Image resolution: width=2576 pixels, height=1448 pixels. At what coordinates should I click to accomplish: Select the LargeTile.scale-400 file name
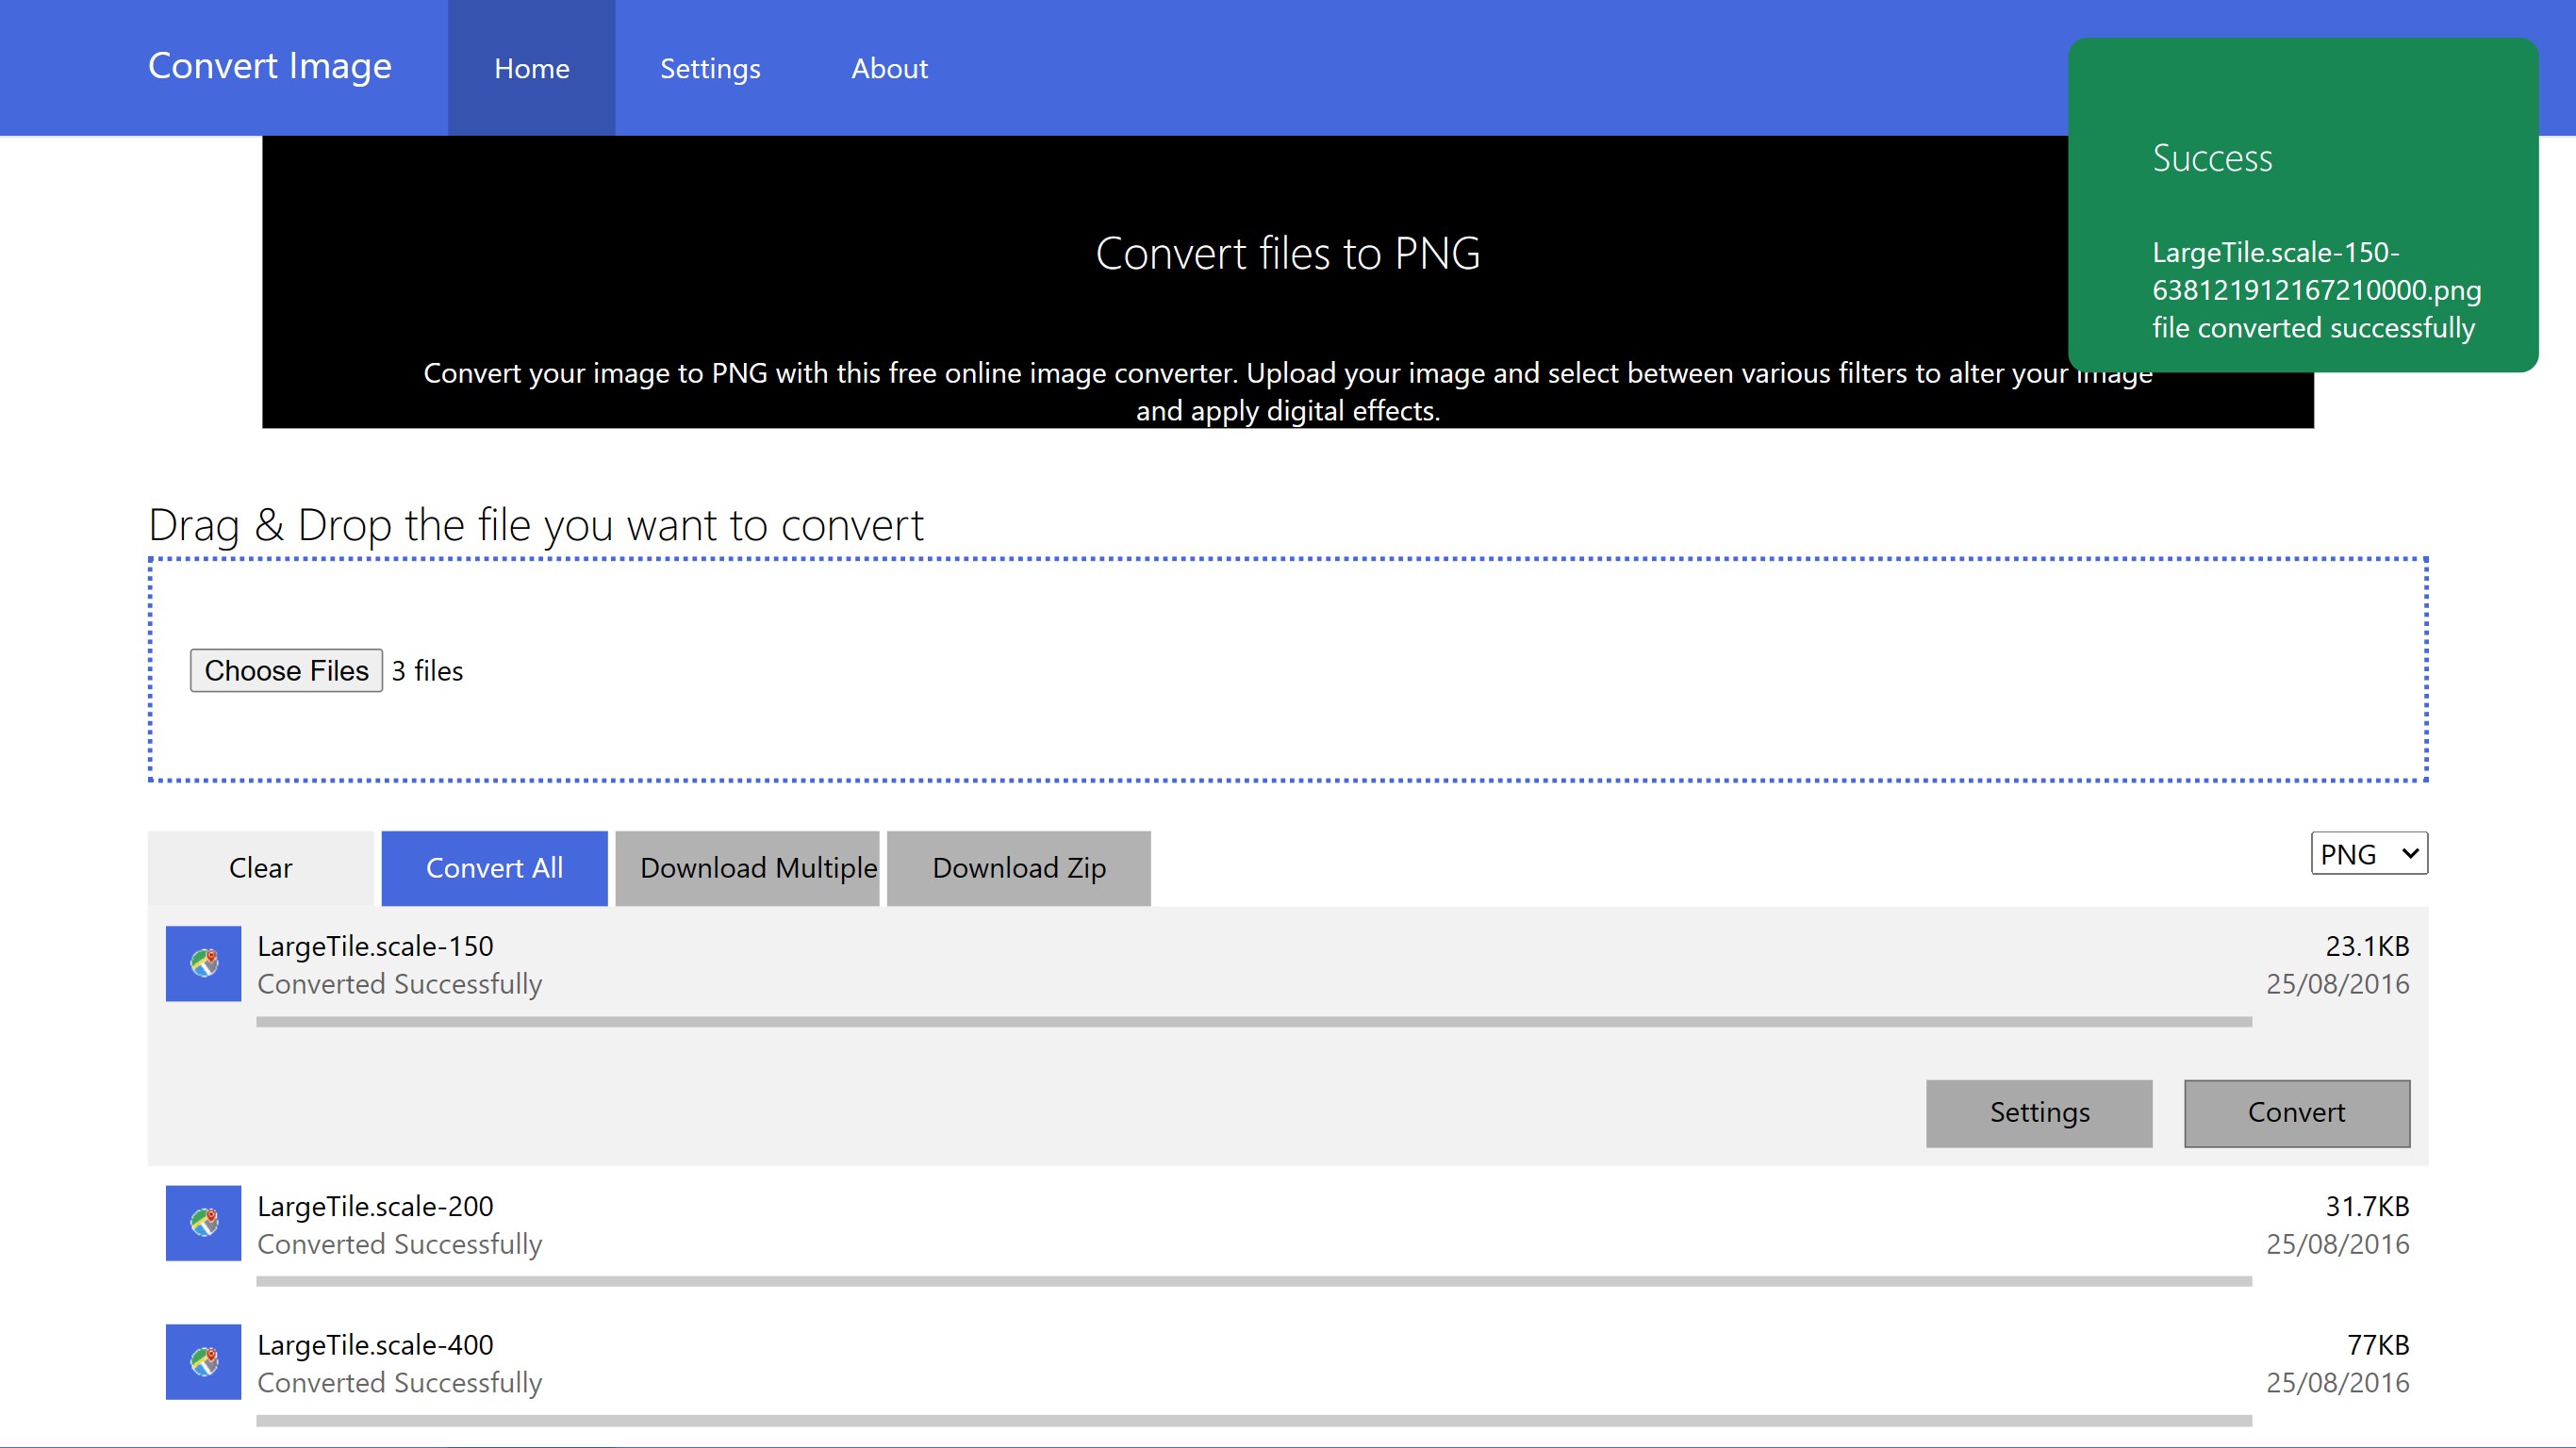[375, 1344]
